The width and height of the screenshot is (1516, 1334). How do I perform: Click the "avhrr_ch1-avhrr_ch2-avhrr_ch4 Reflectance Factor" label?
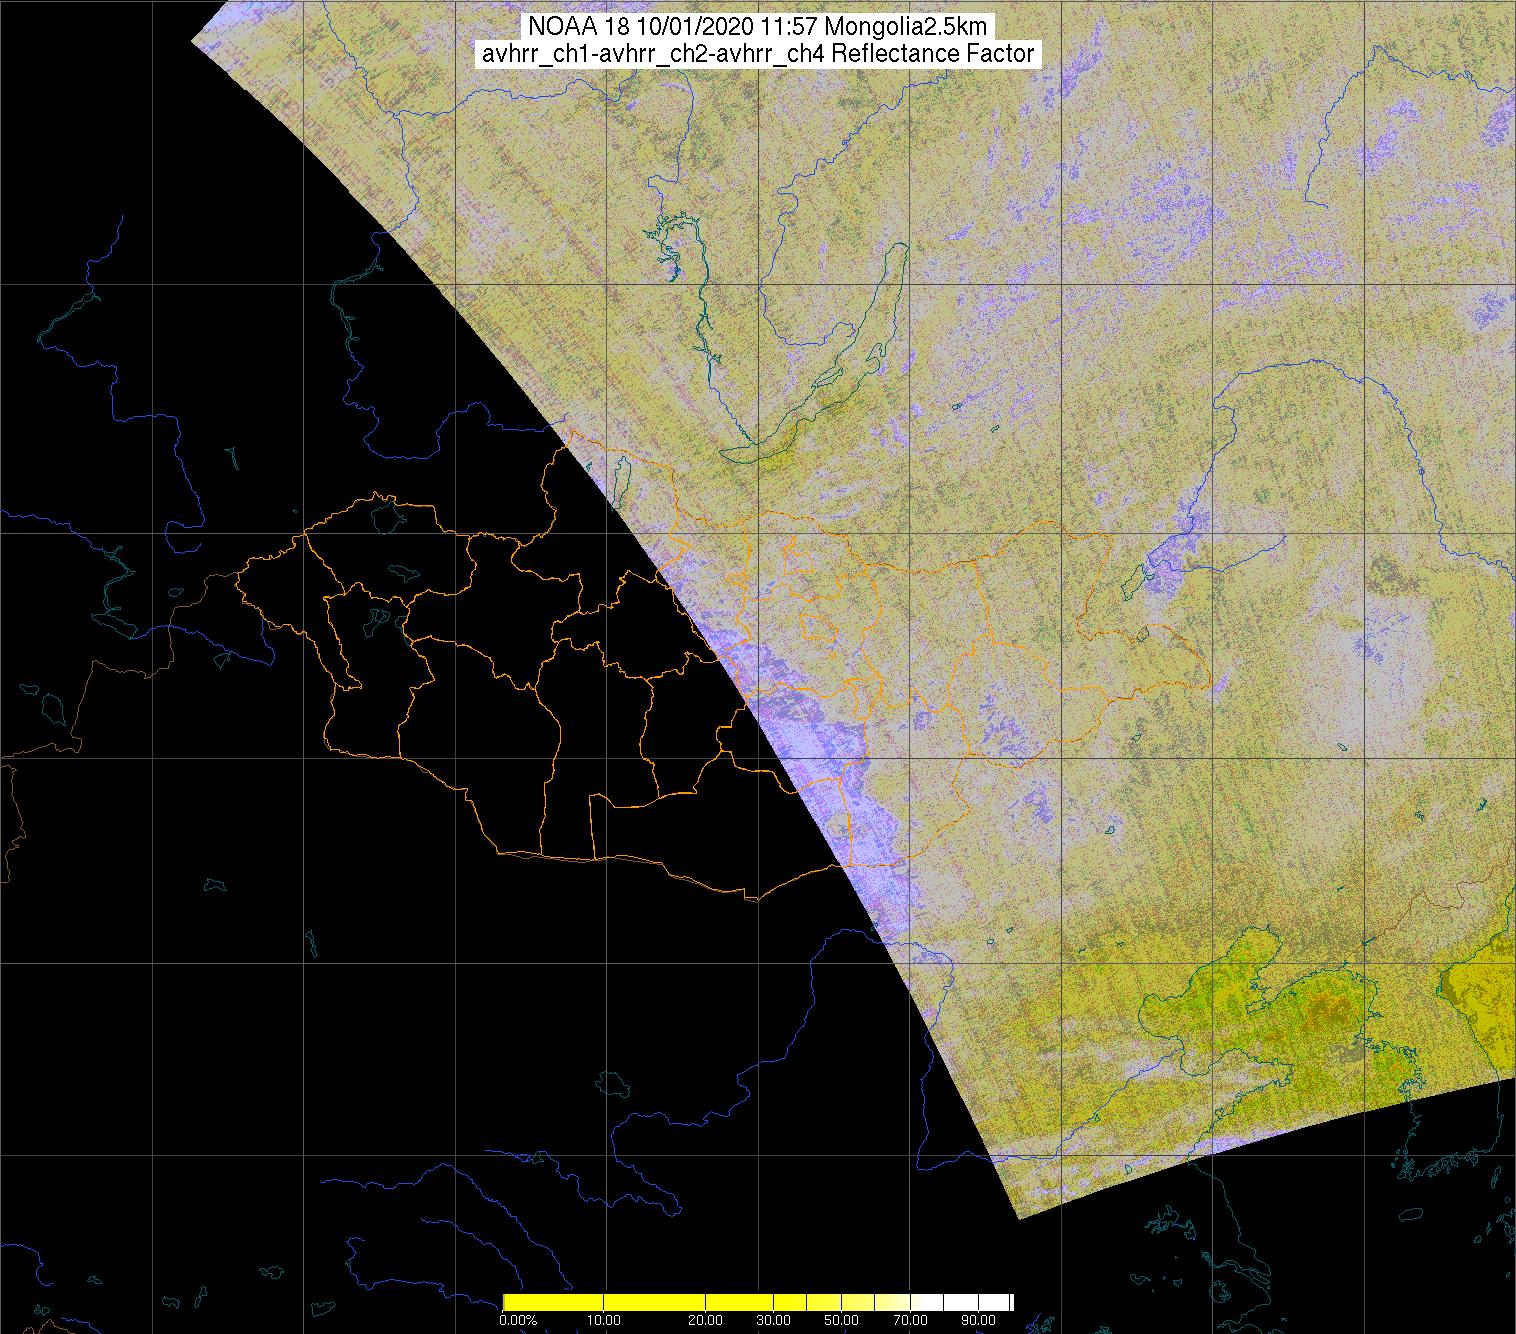(x=758, y=54)
